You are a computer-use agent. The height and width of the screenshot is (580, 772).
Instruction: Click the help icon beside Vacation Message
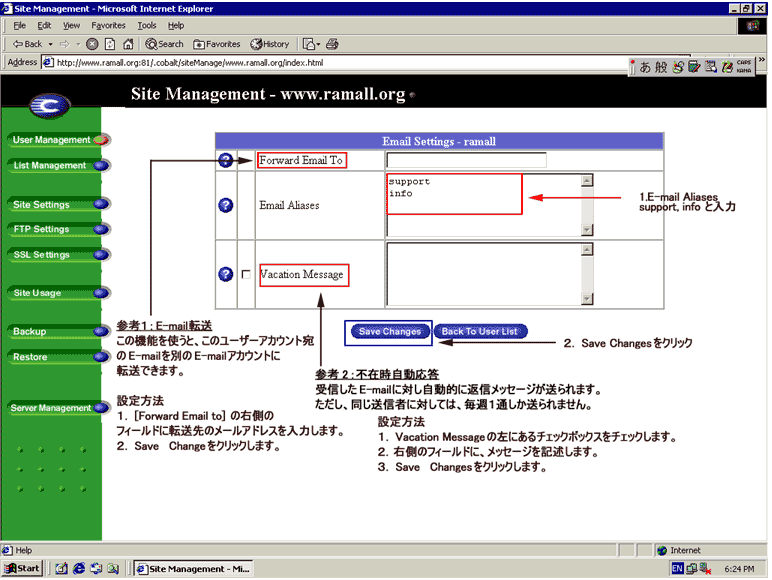point(226,274)
